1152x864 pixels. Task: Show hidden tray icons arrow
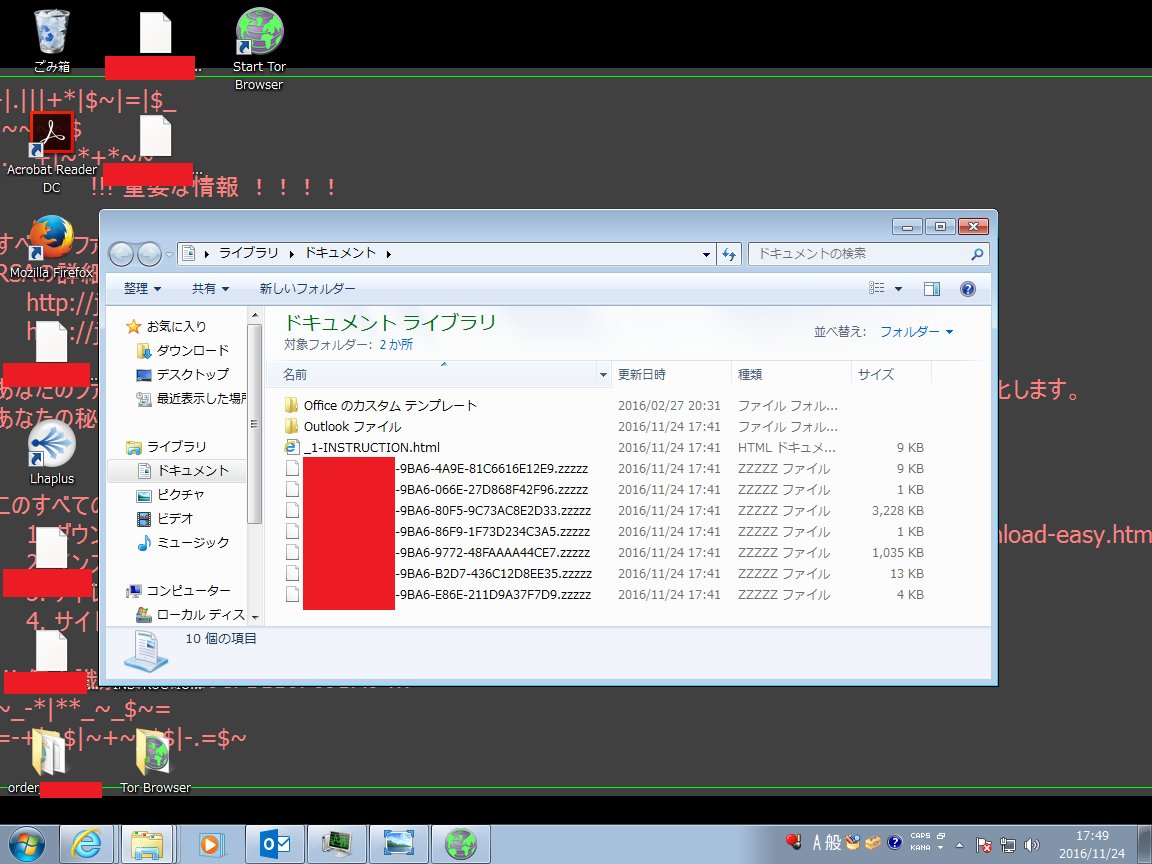pyautogui.click(x=959, y=845)
